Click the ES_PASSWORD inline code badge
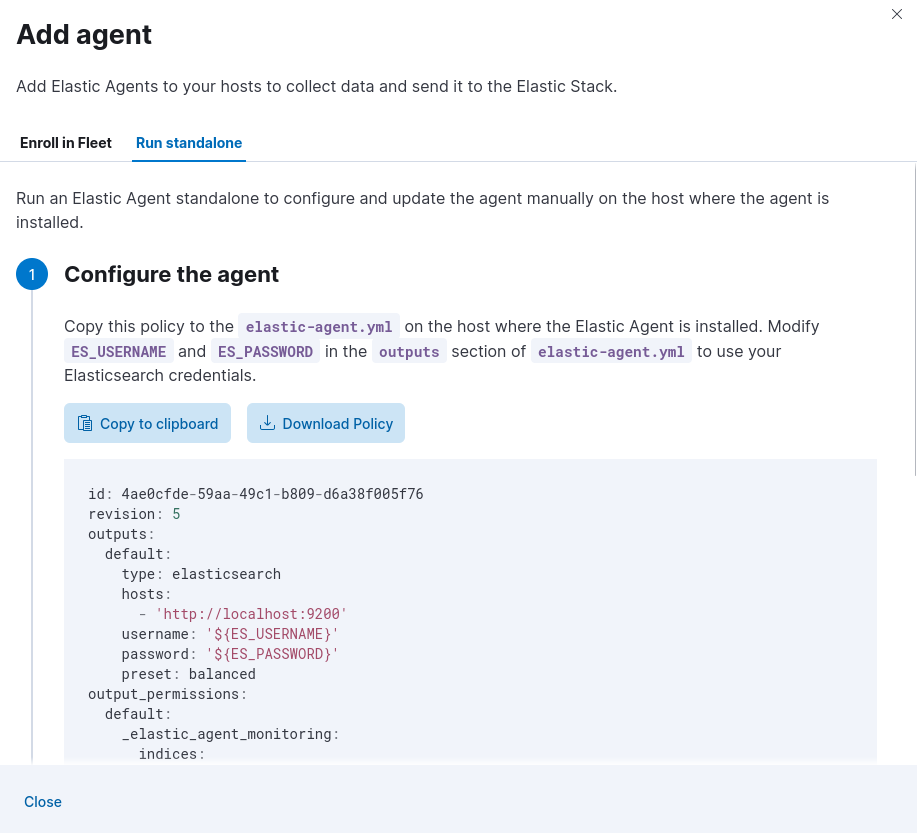The width and height of the screenshot is (917, 833). pyautogui.click(x=266, y=352)
